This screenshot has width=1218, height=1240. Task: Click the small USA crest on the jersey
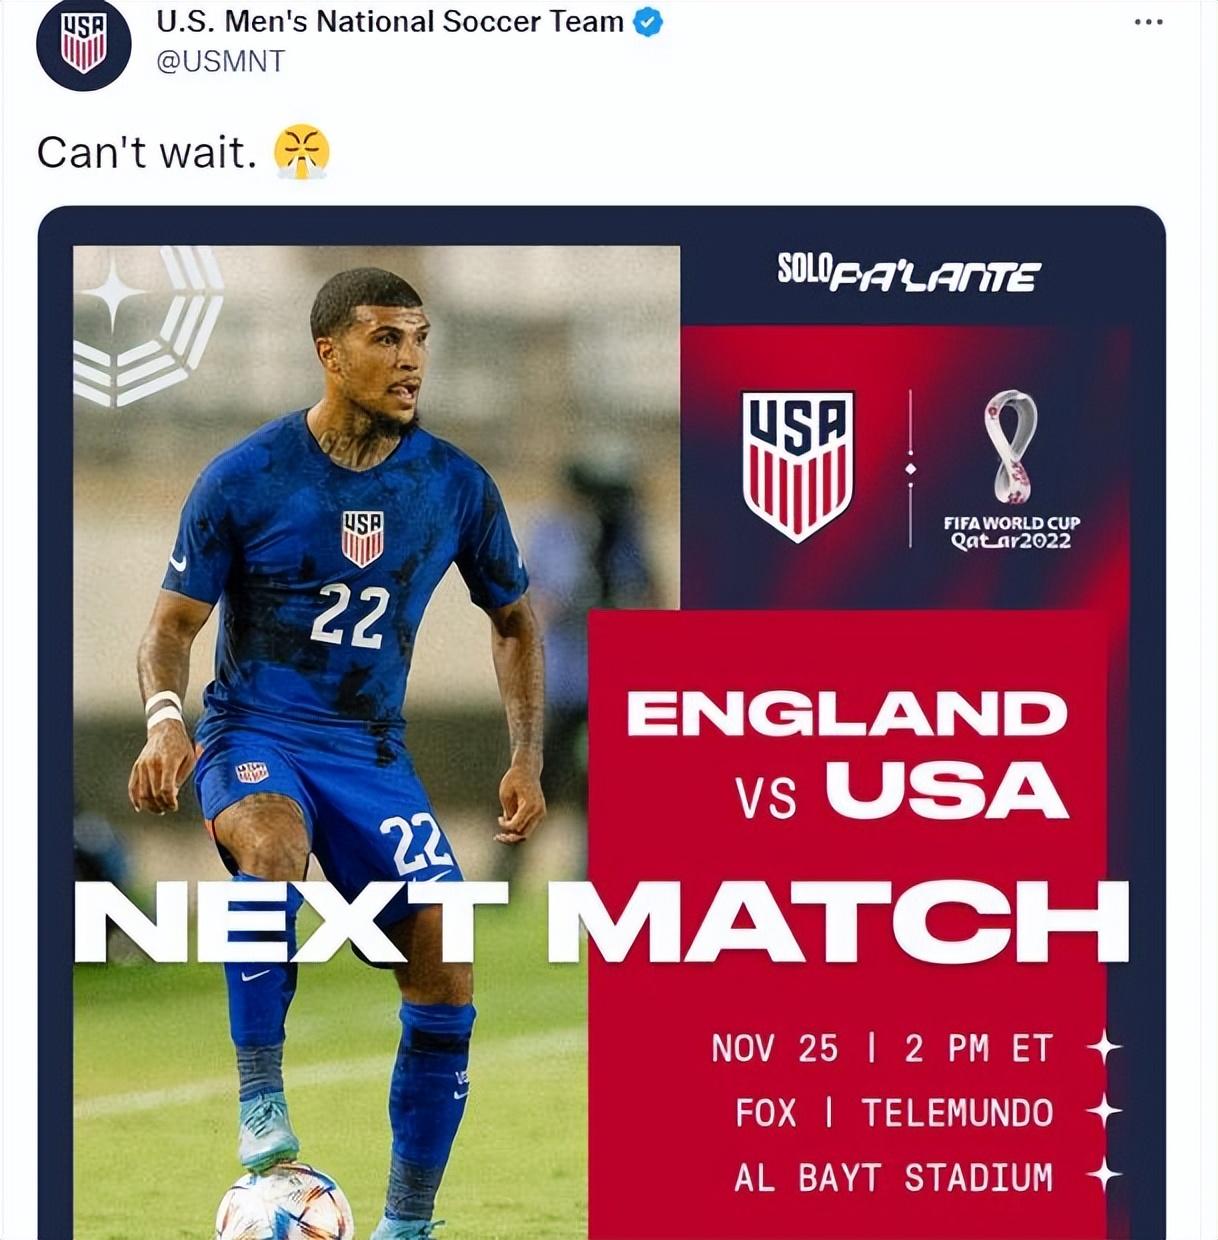pos(362,538)
